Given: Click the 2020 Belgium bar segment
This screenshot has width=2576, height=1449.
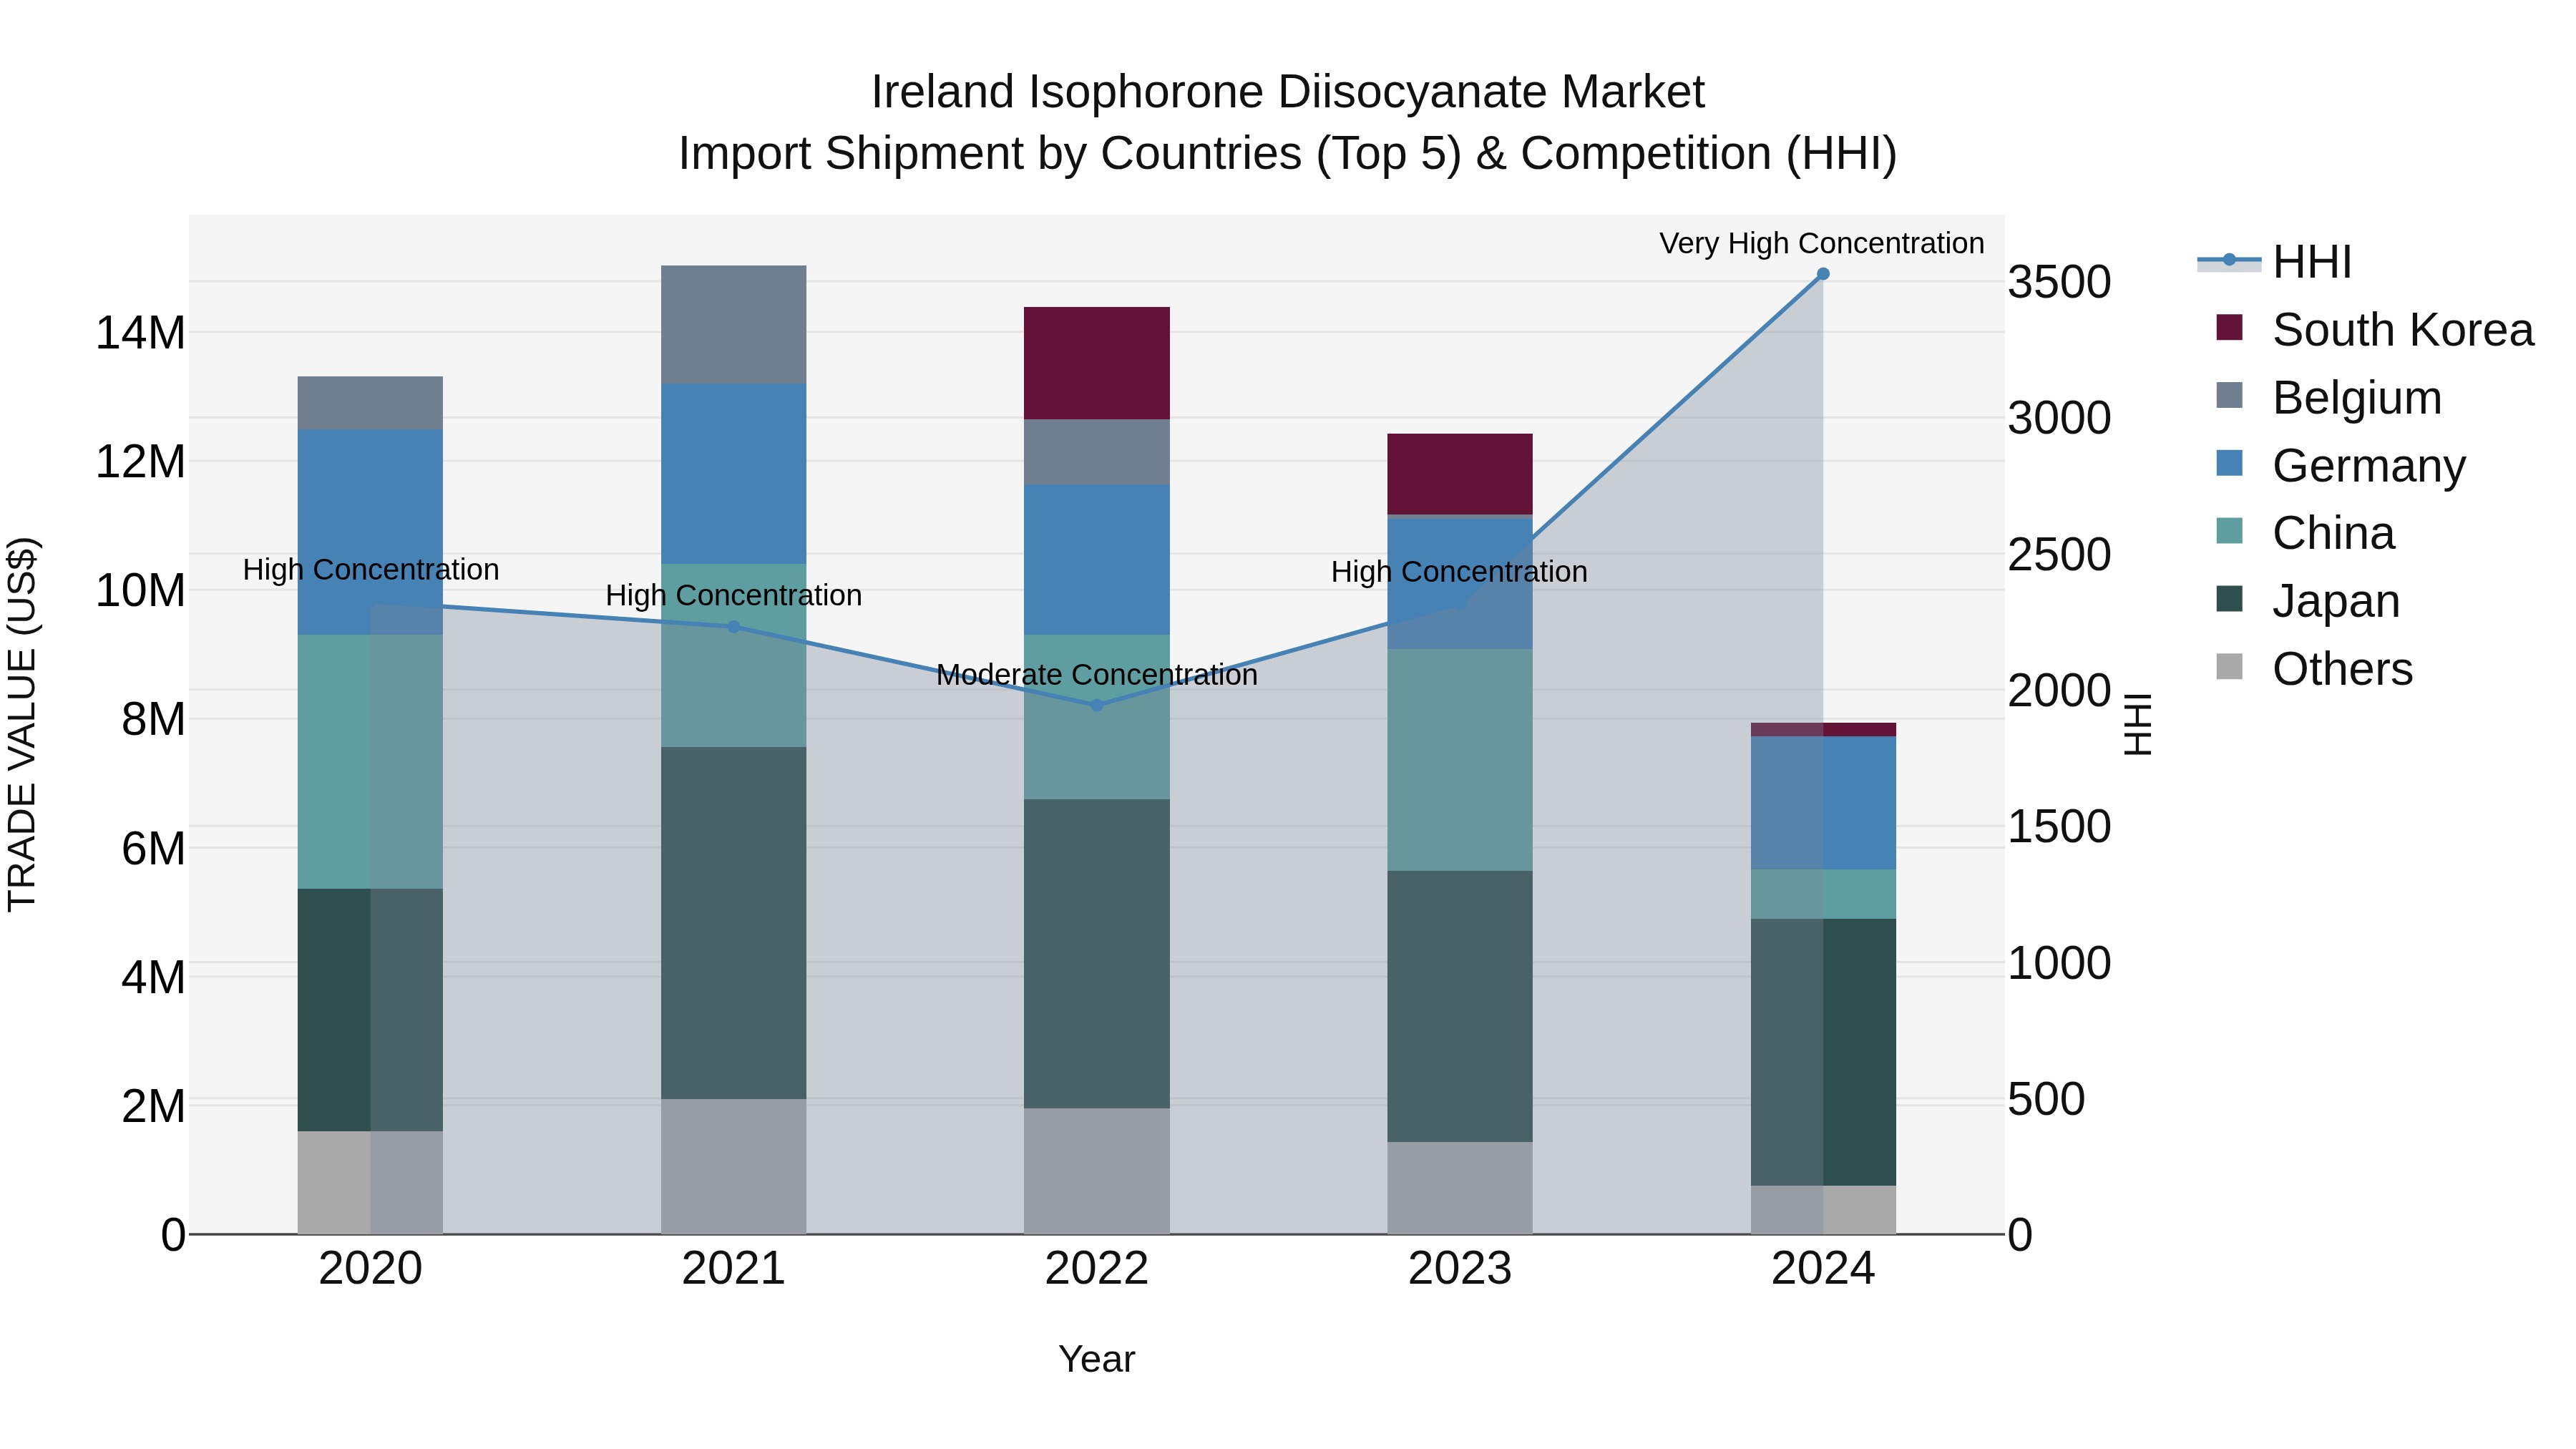Looking at the screenshot, I should click(371, 403).
